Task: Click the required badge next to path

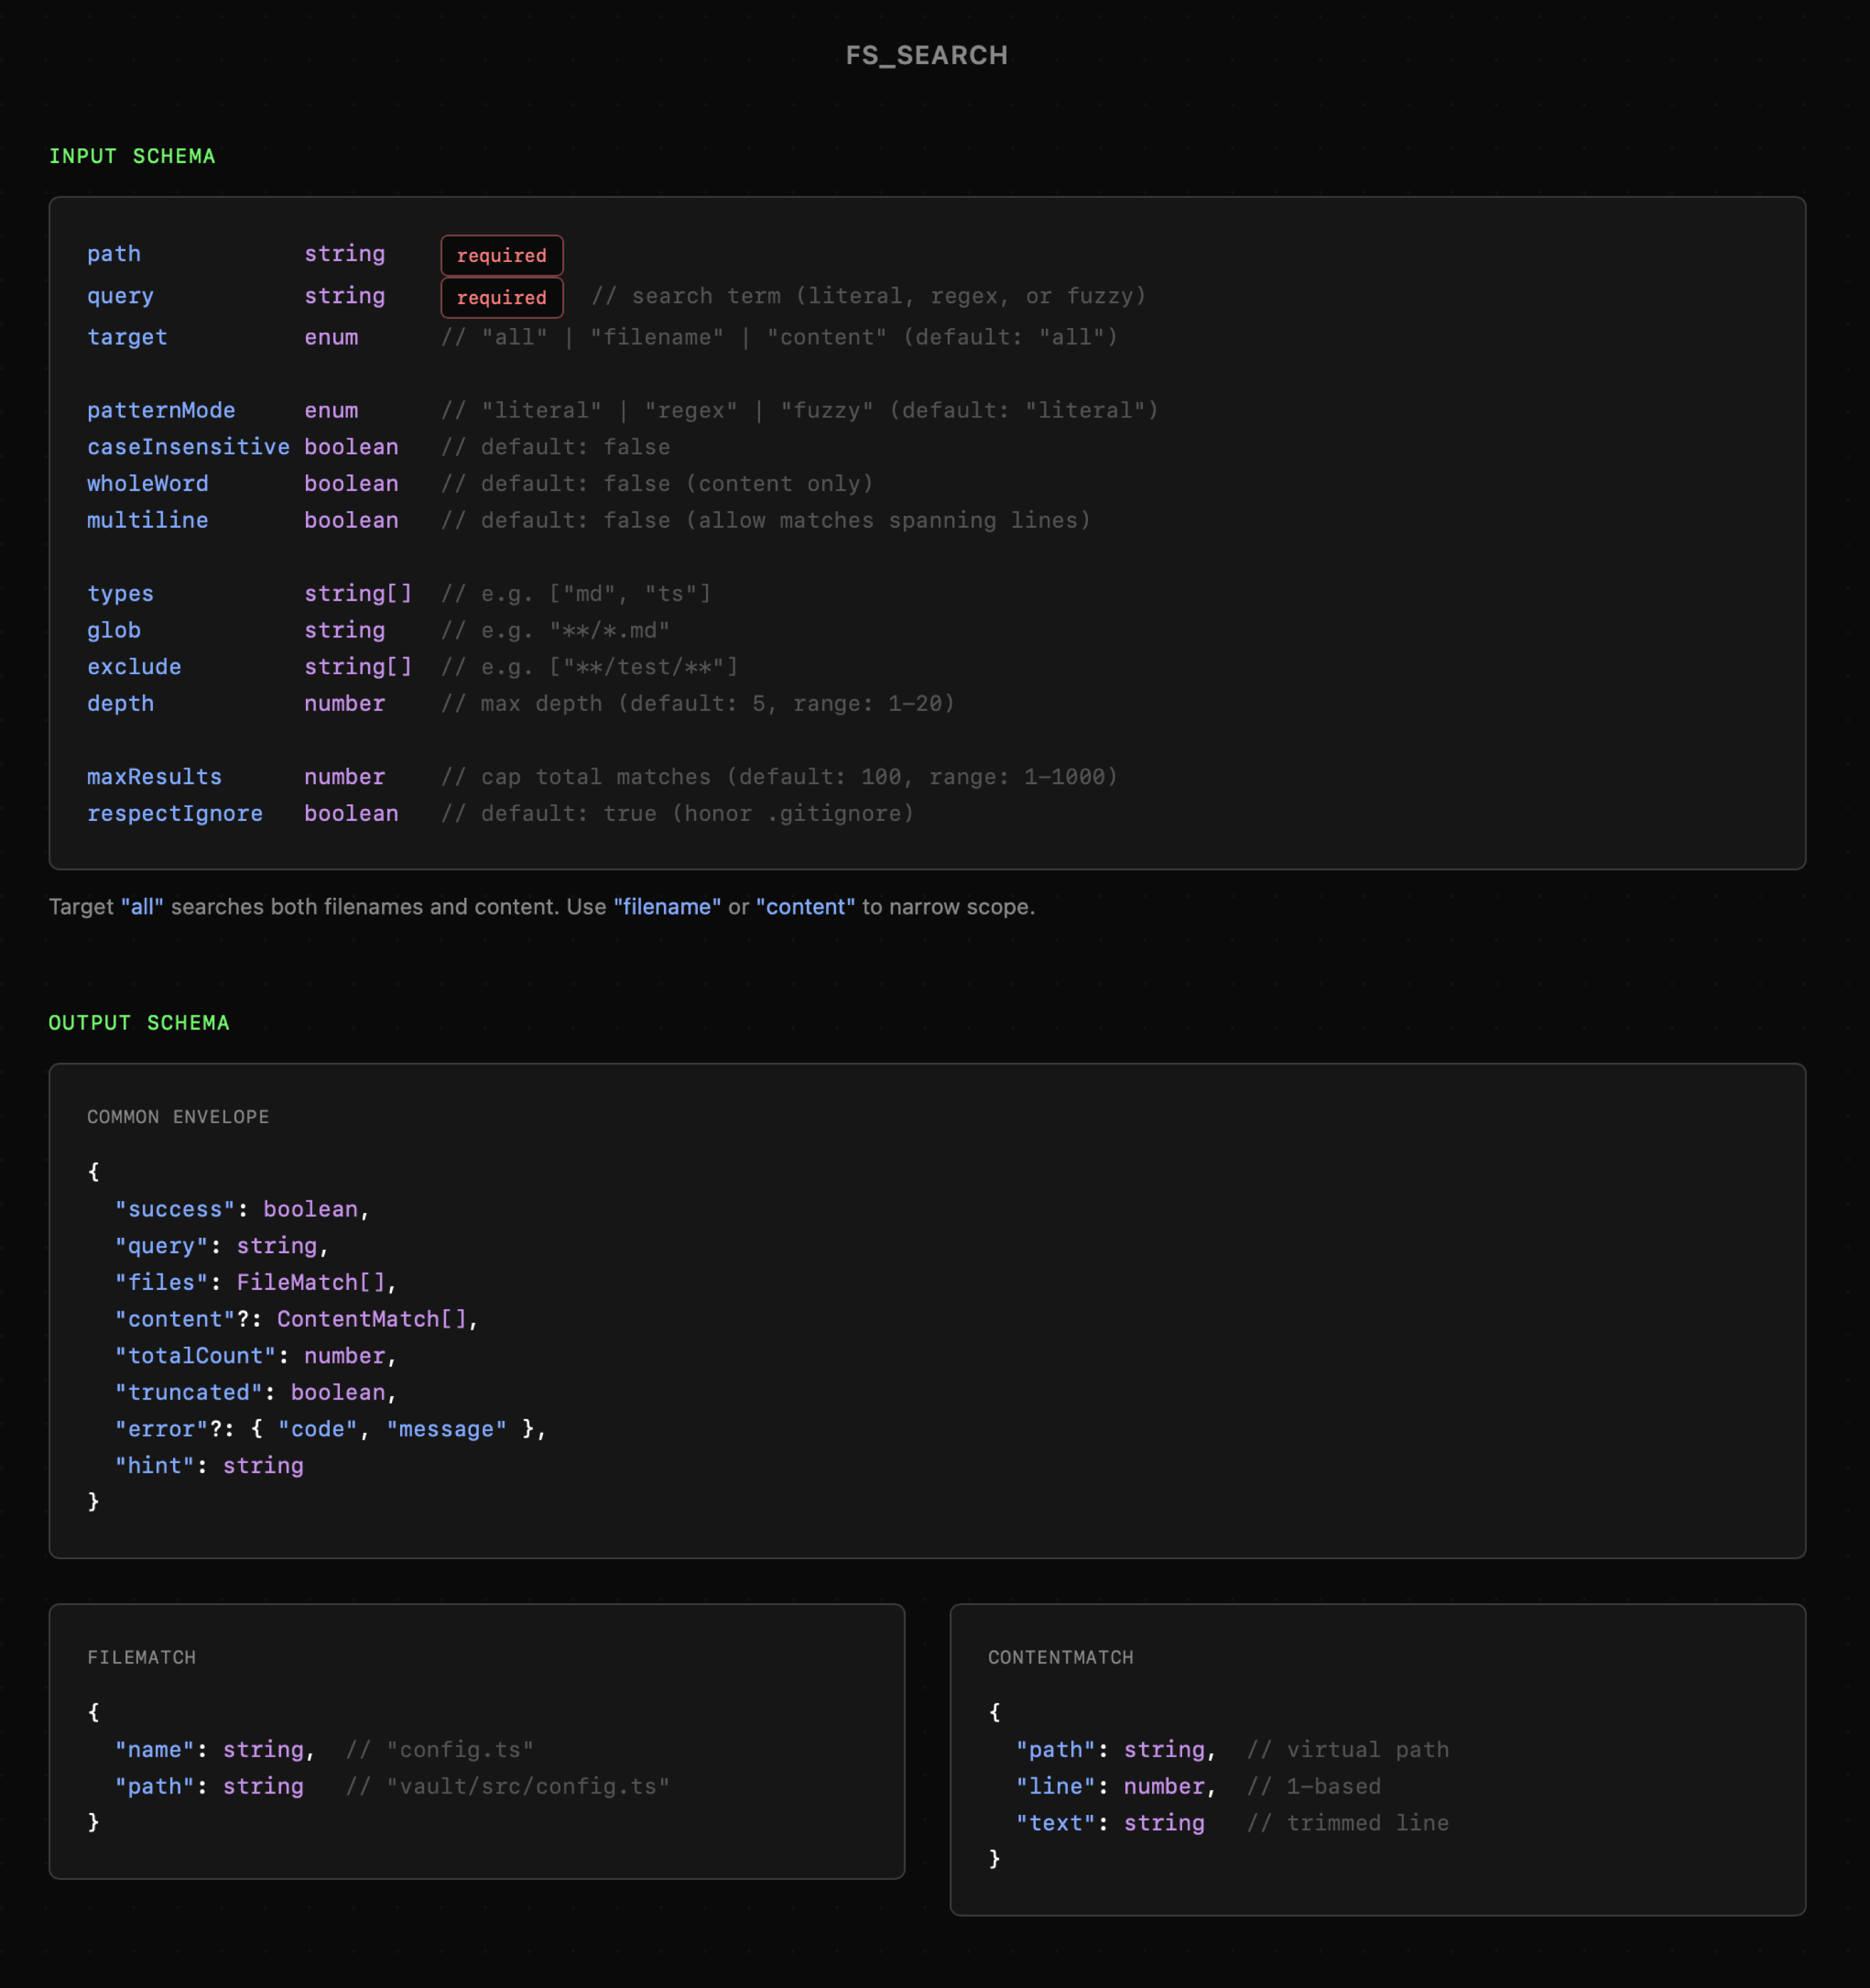Action: (501, 255)
